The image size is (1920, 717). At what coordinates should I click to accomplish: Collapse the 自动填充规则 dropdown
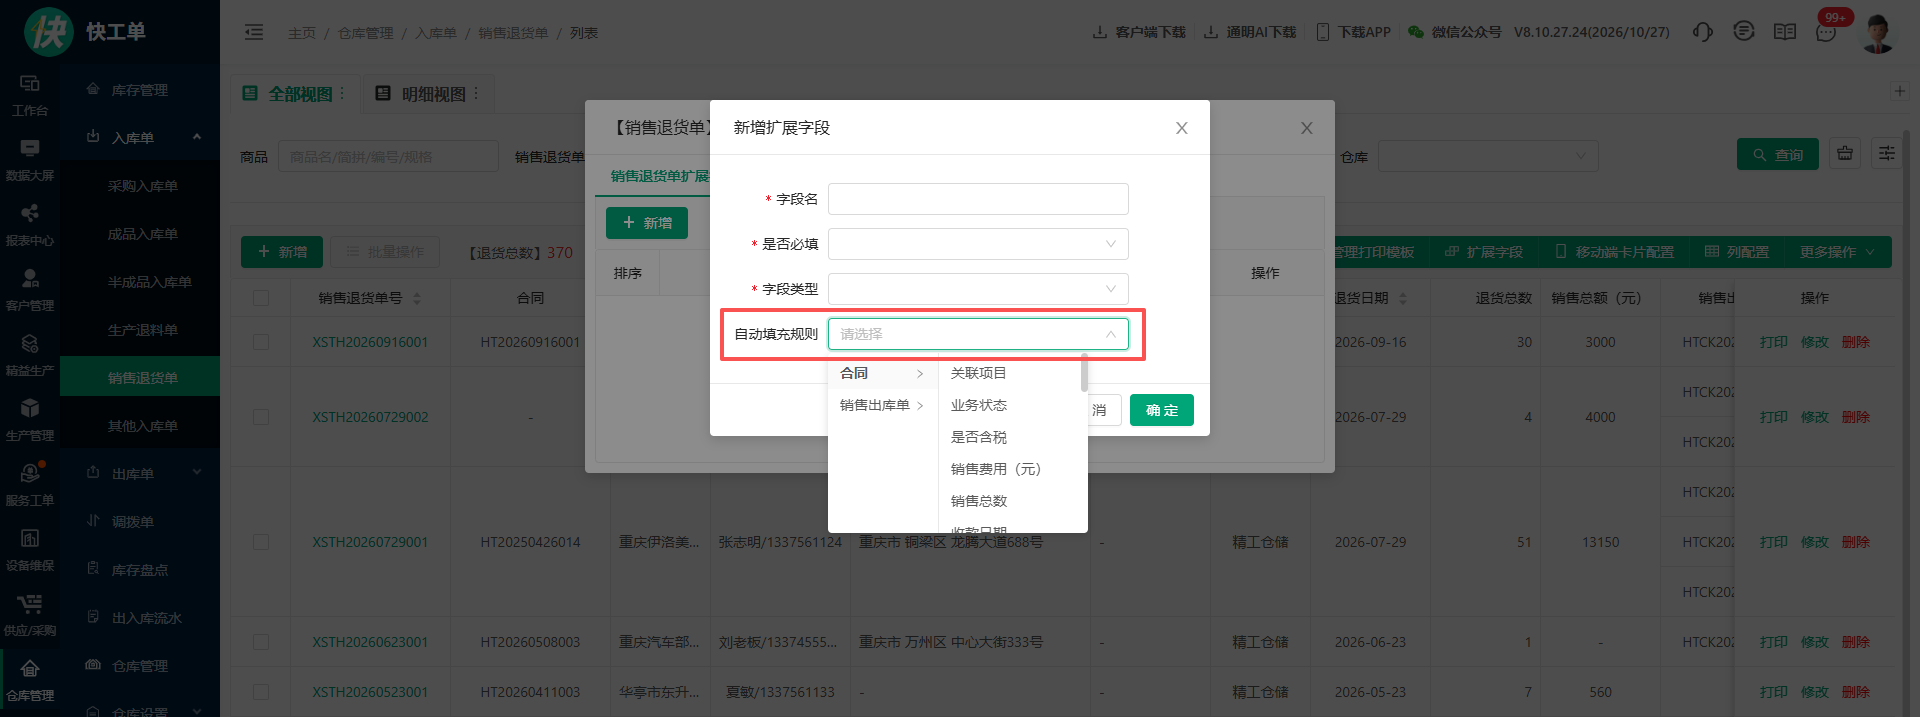click(x=978, y=334)
